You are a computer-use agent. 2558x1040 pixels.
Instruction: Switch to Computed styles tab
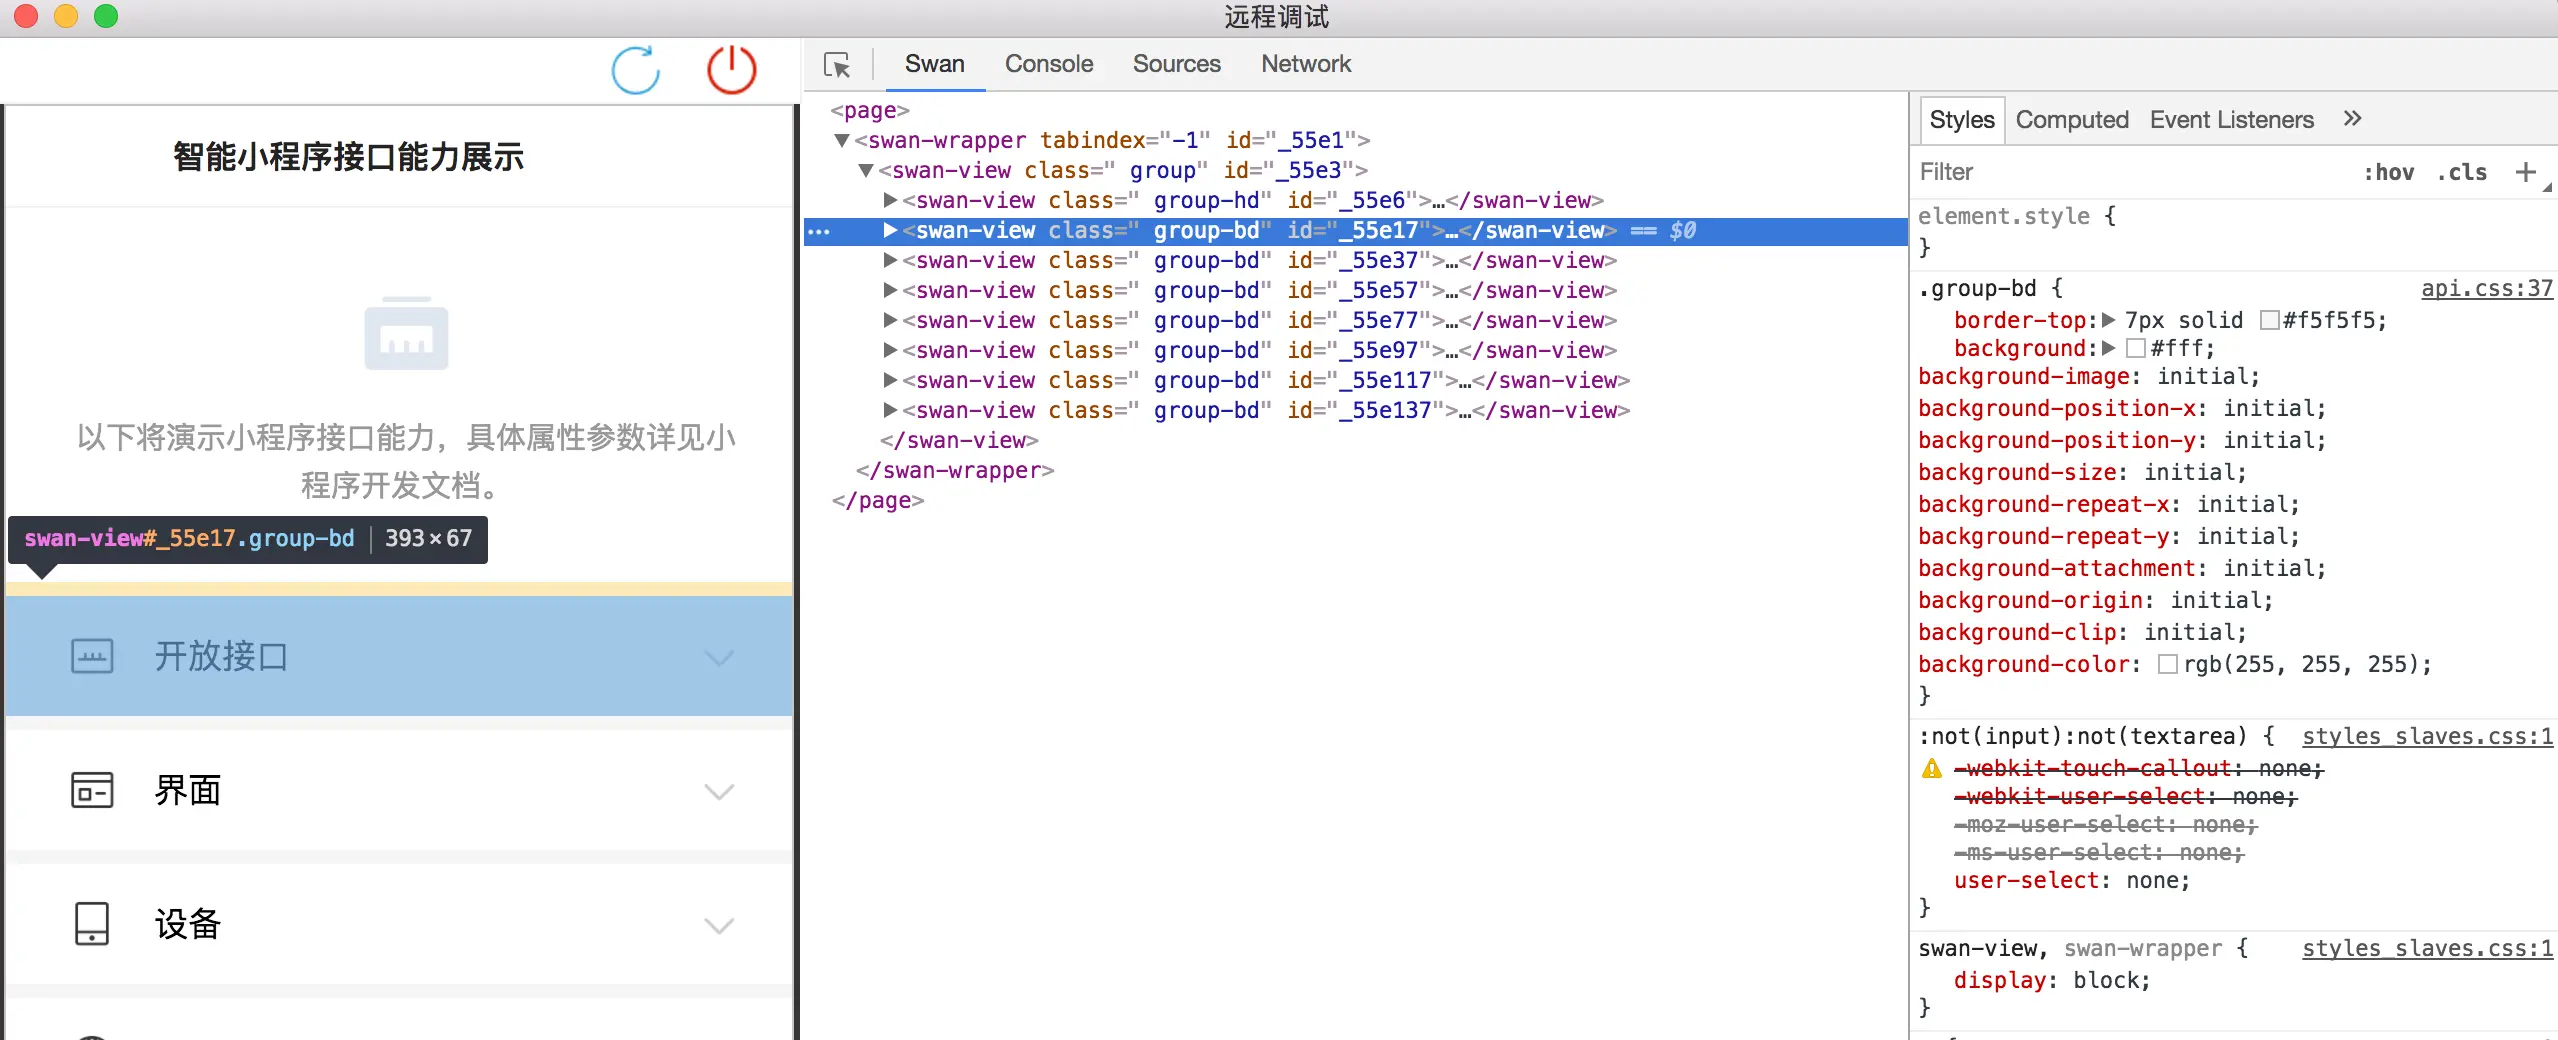tap(2072, 120)
